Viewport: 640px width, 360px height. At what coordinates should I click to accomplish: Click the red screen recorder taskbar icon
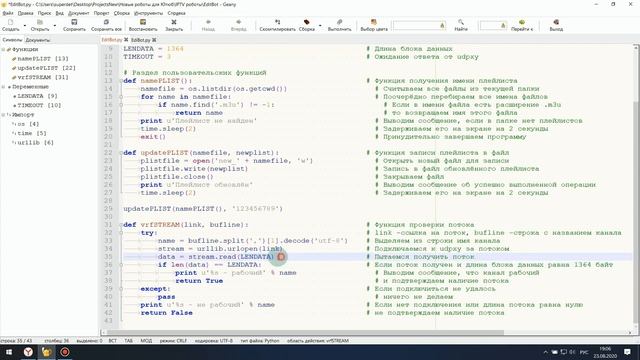pos(65,352)
